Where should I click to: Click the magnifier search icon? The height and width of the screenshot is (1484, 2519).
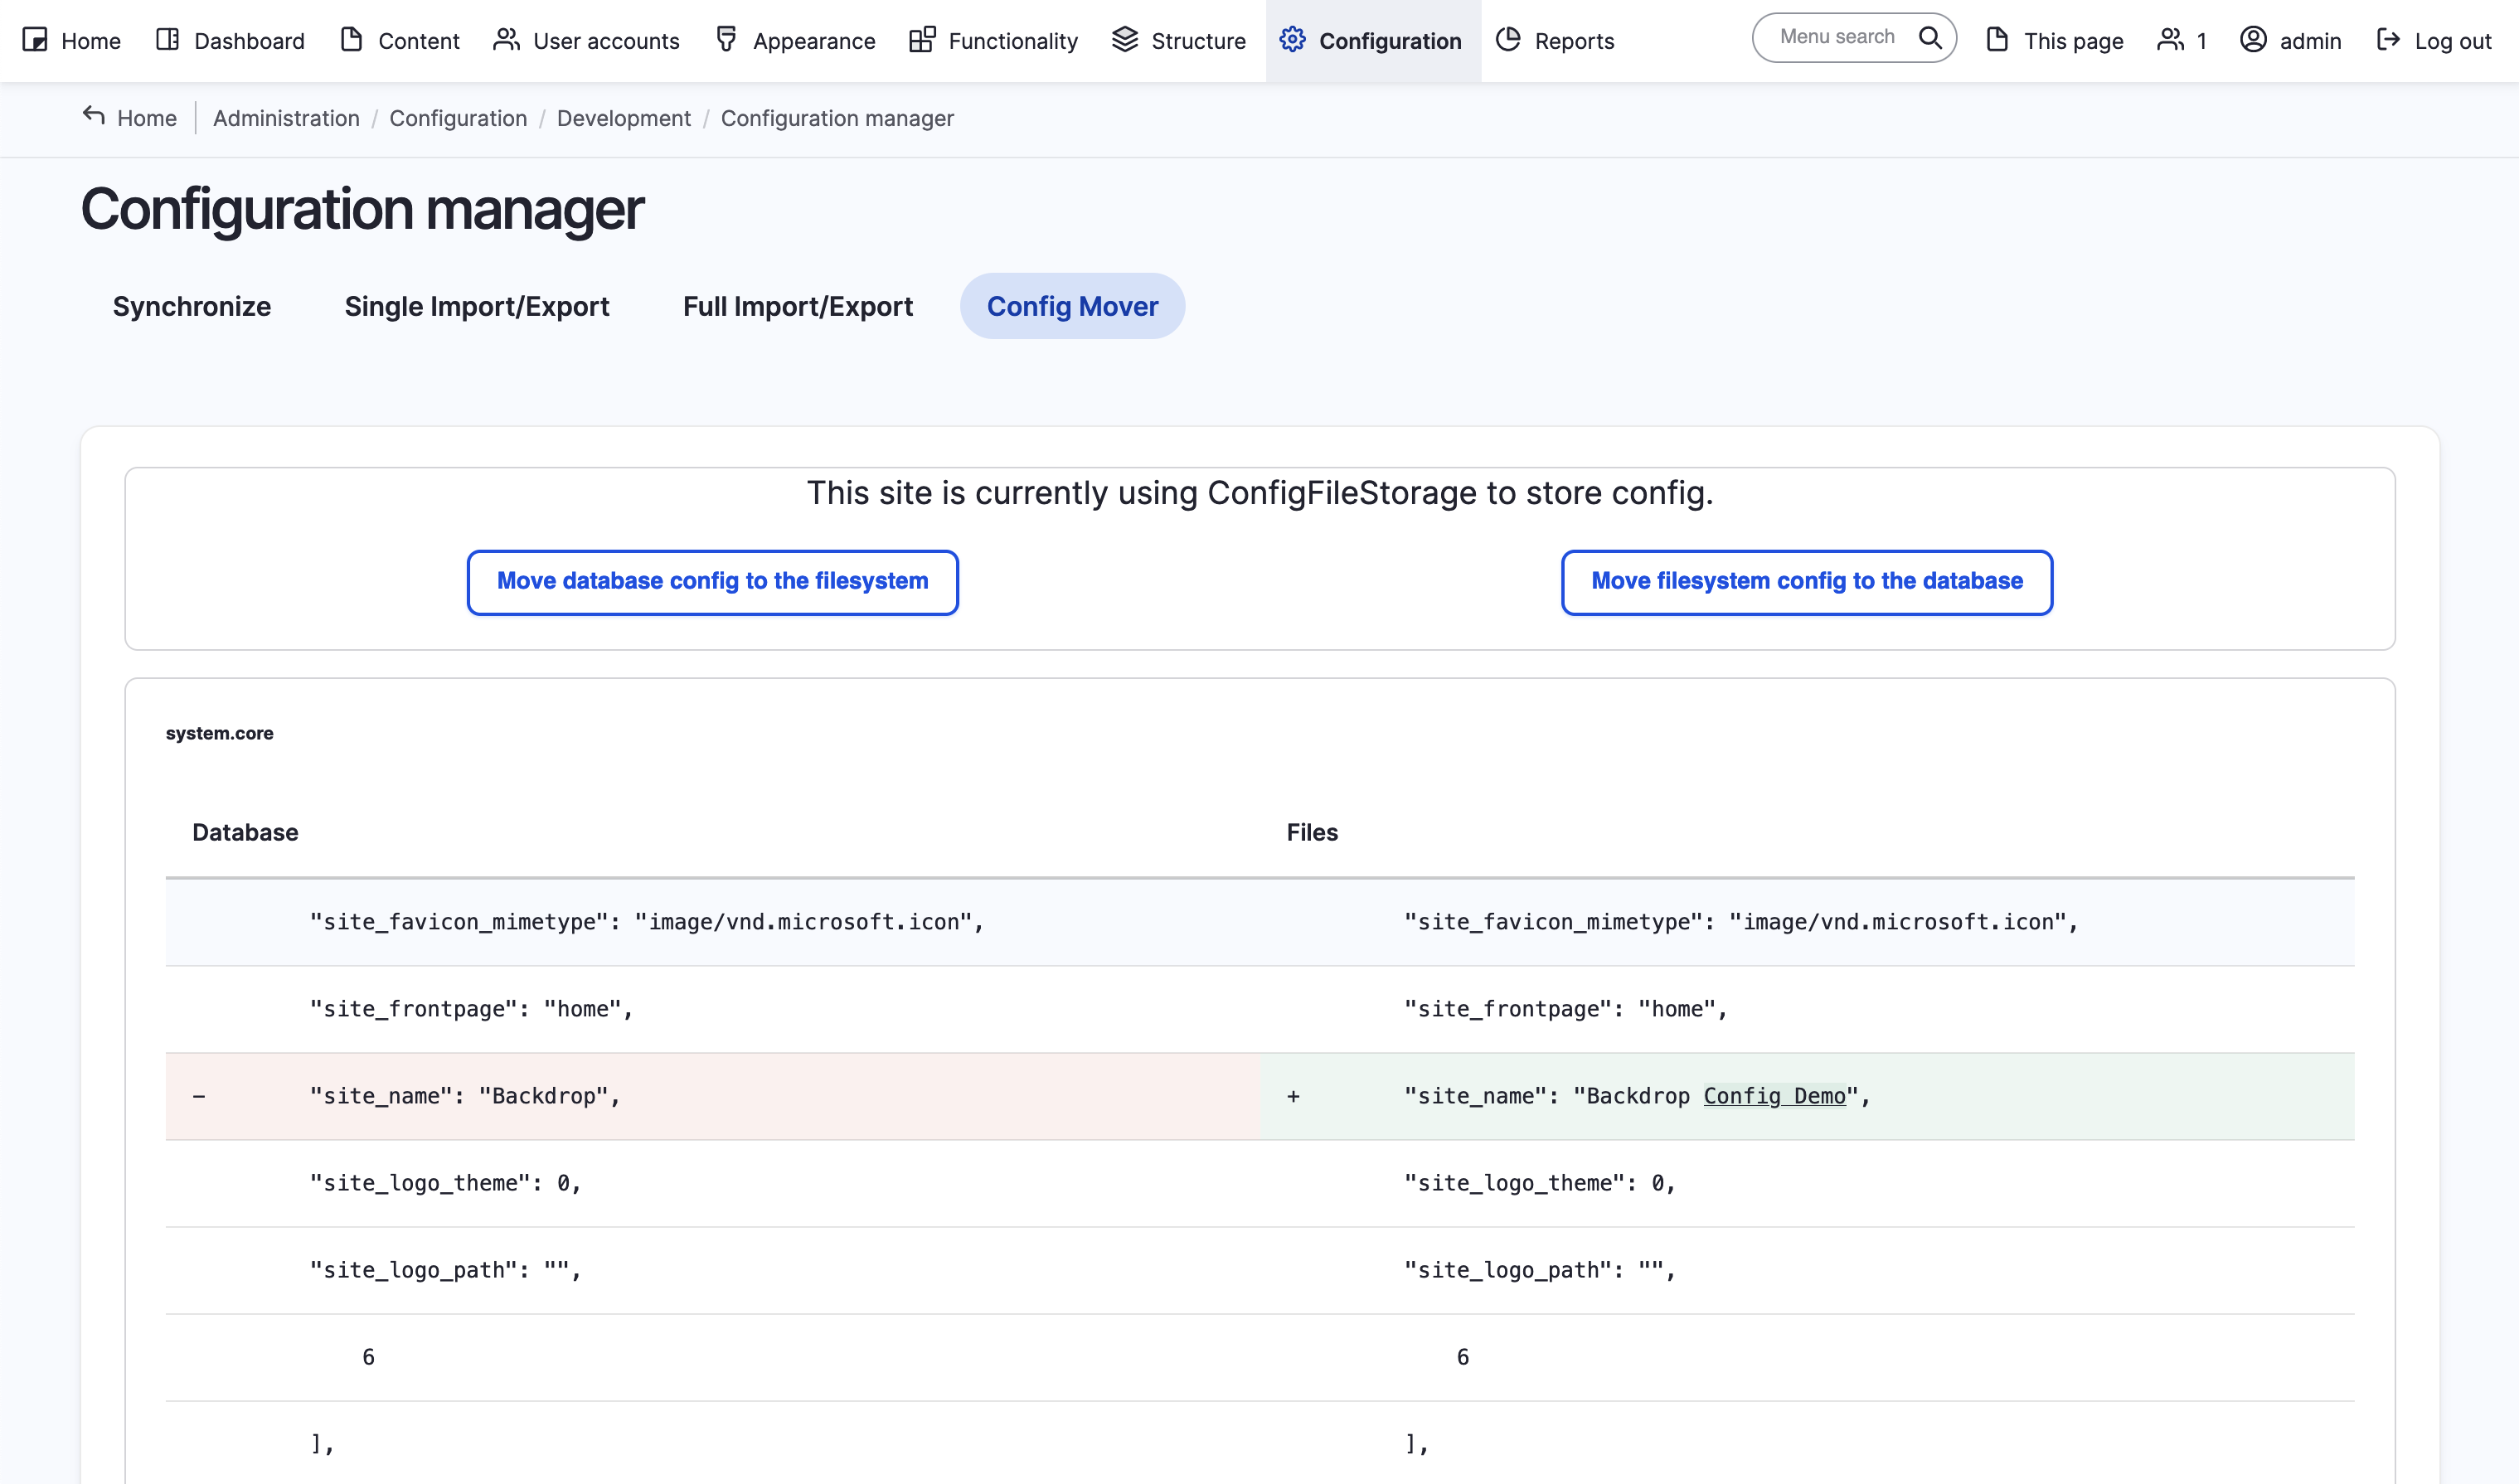coord(1930,38)
